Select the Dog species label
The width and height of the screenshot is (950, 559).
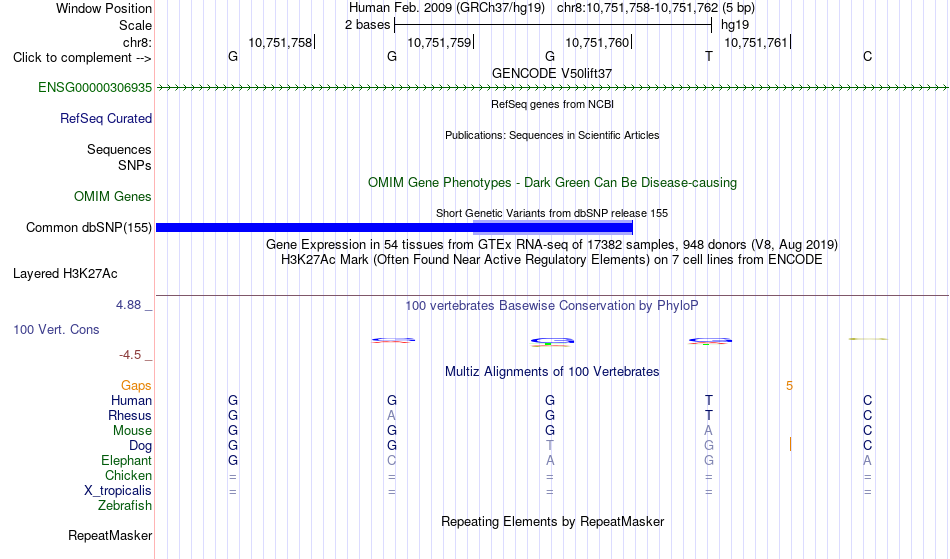(x=140, y=446)
